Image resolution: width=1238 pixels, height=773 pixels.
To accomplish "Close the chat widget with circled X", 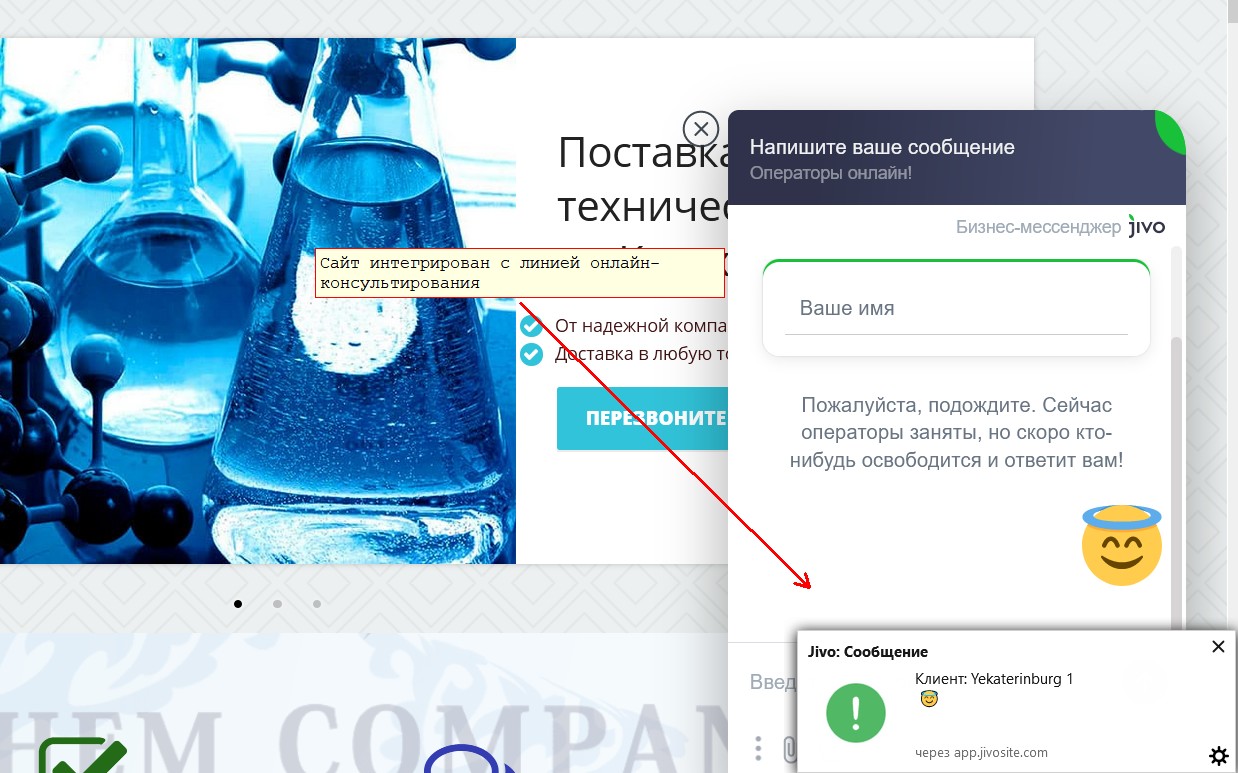I will (x=701, y=129).
